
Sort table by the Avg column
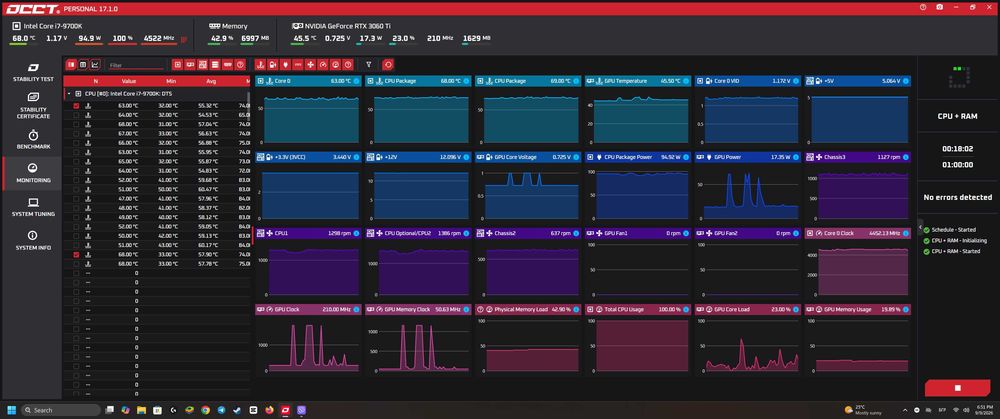(x=210, y=81)
